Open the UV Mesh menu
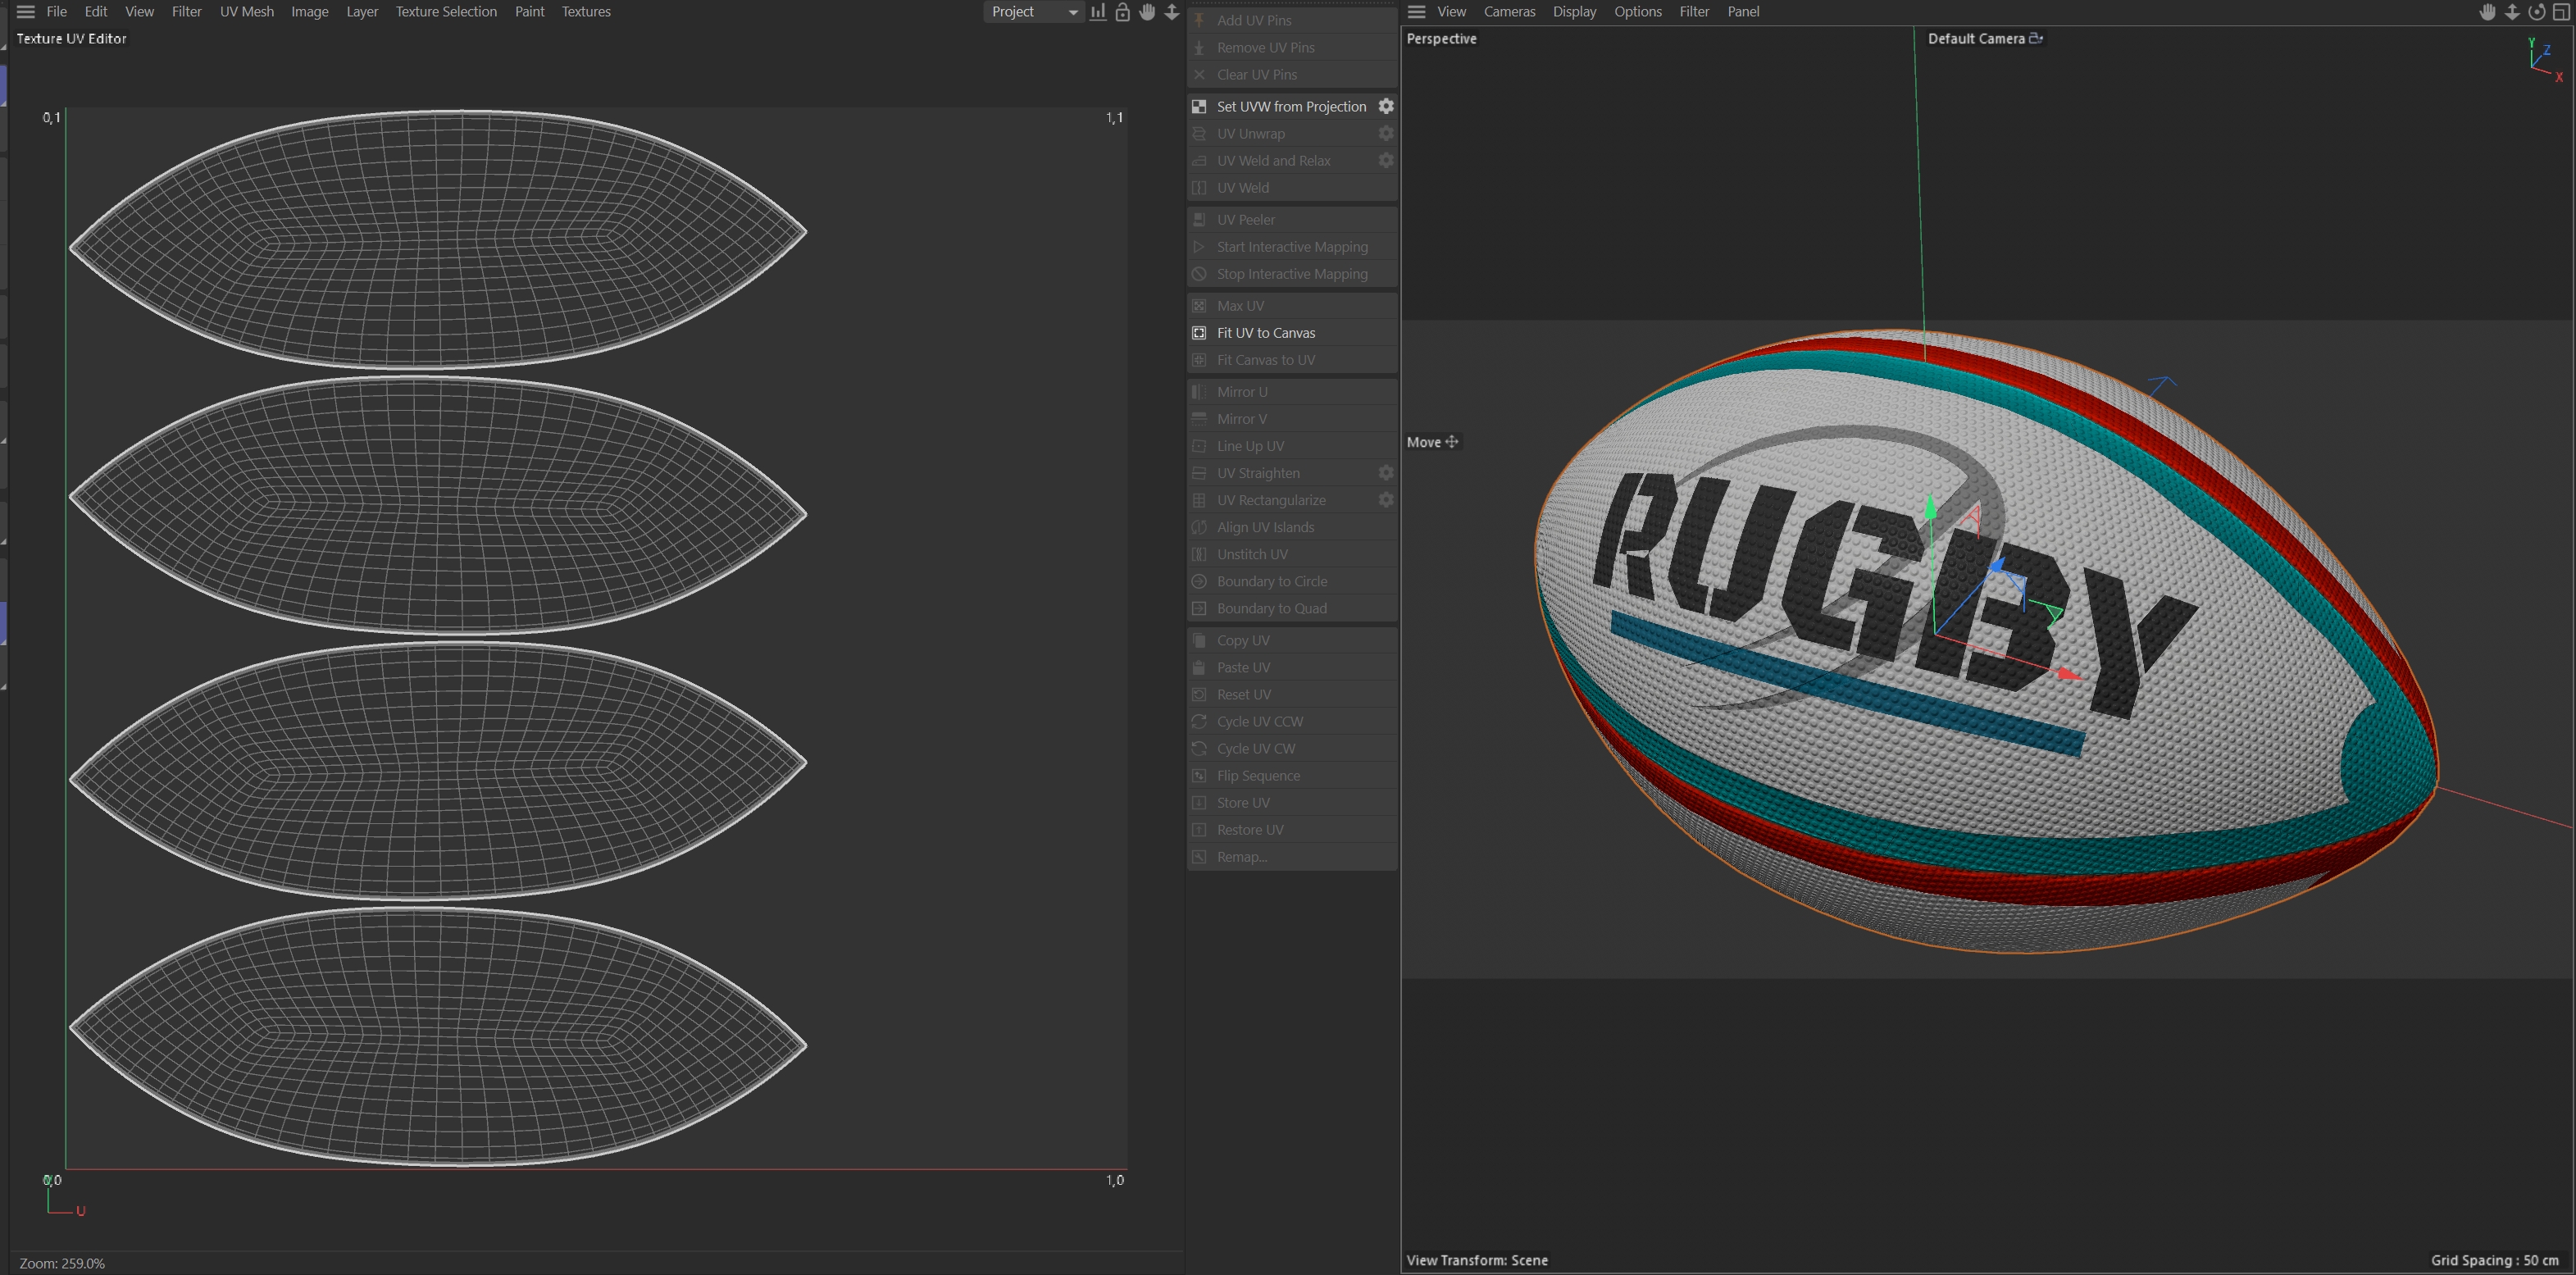The width and height of the screenshot is (2576, 1275). click(247, 12)
